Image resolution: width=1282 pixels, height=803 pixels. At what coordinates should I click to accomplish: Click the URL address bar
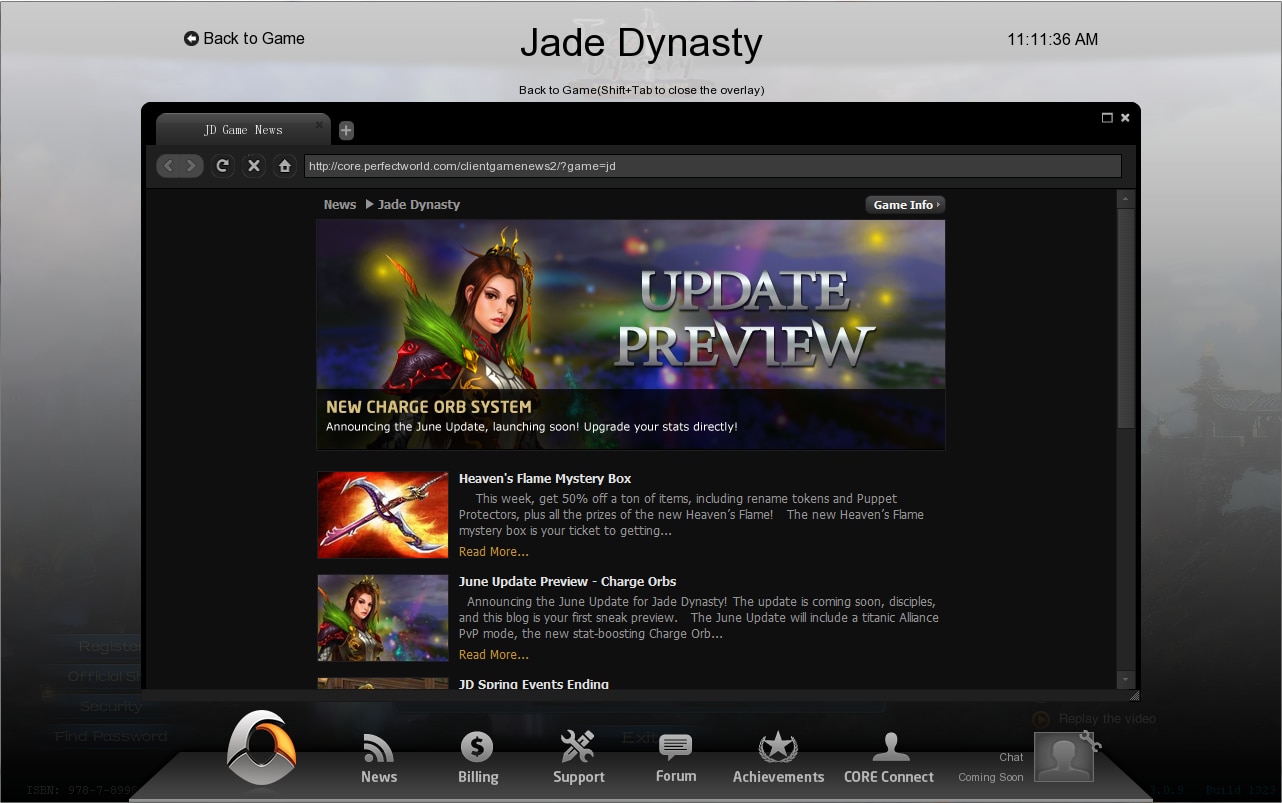point(712,166)
